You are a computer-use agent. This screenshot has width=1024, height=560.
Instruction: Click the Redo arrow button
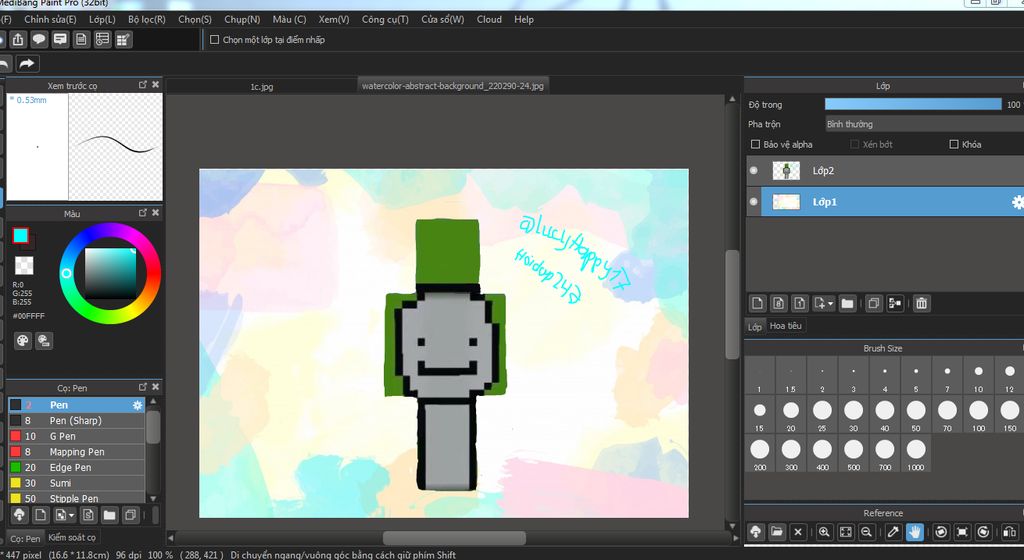tap(27, 63)
